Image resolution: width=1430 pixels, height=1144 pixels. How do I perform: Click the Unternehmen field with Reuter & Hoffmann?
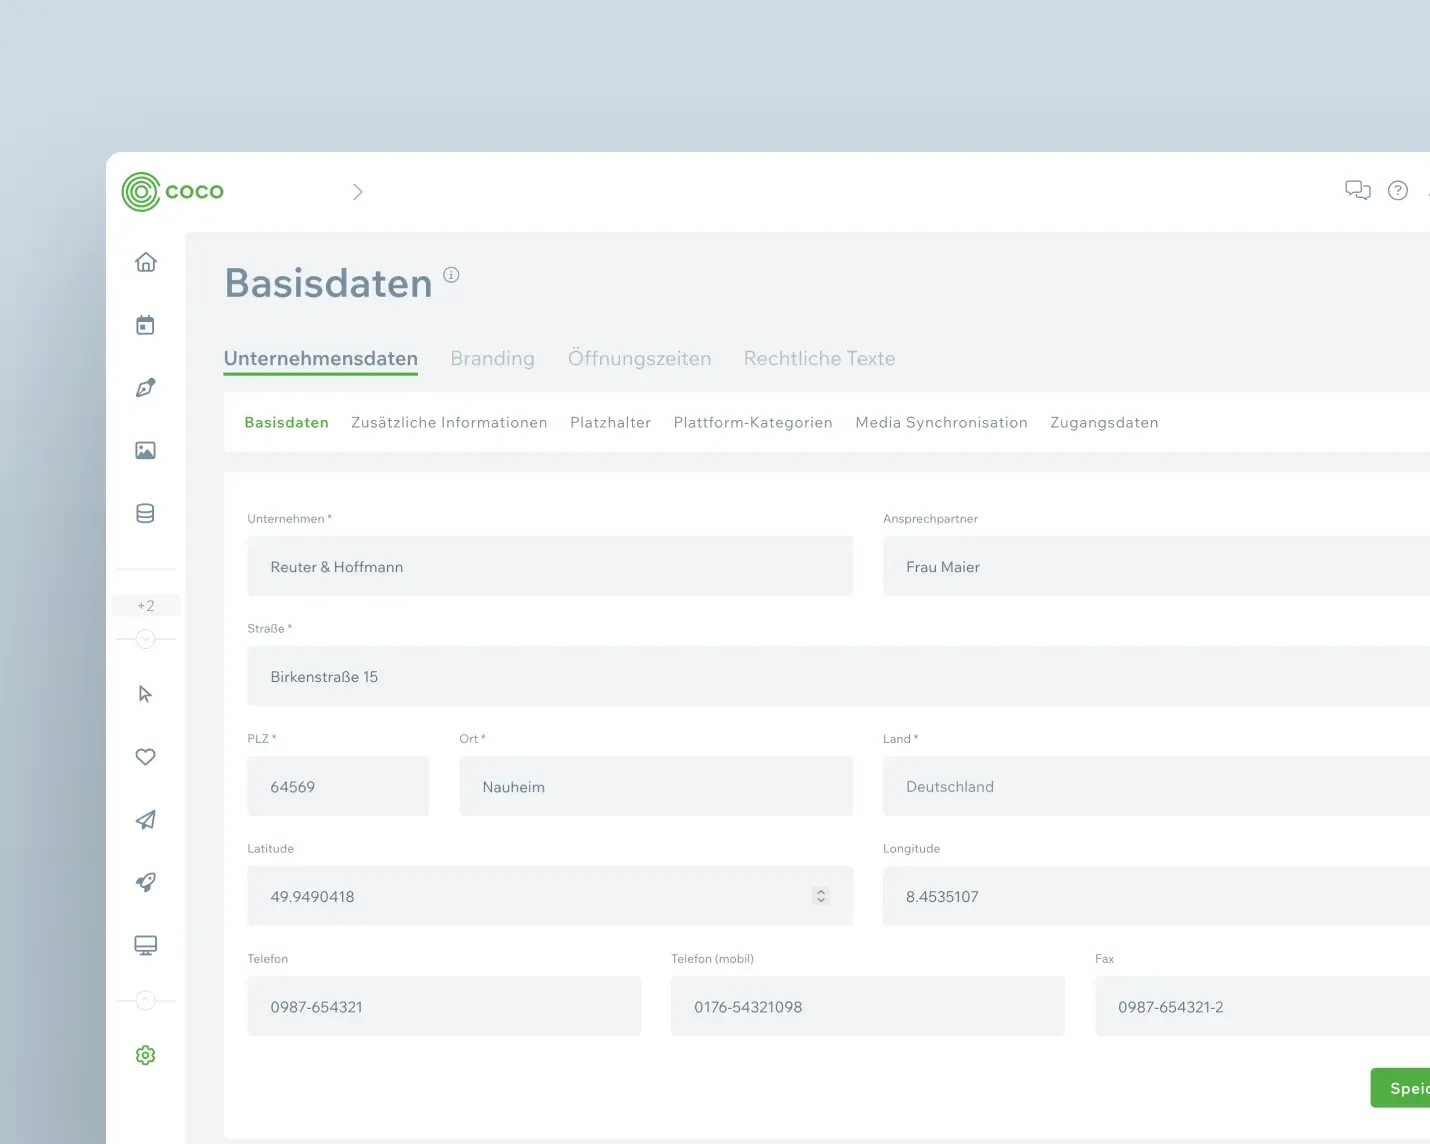550,566
